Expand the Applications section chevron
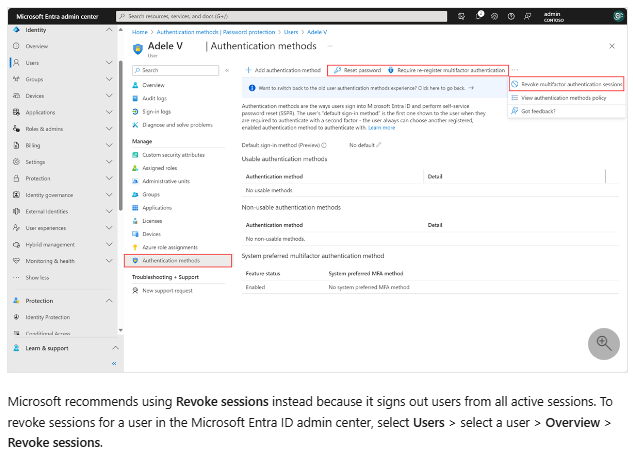This screenshot has height=452, width=633. tap(109, 112)
